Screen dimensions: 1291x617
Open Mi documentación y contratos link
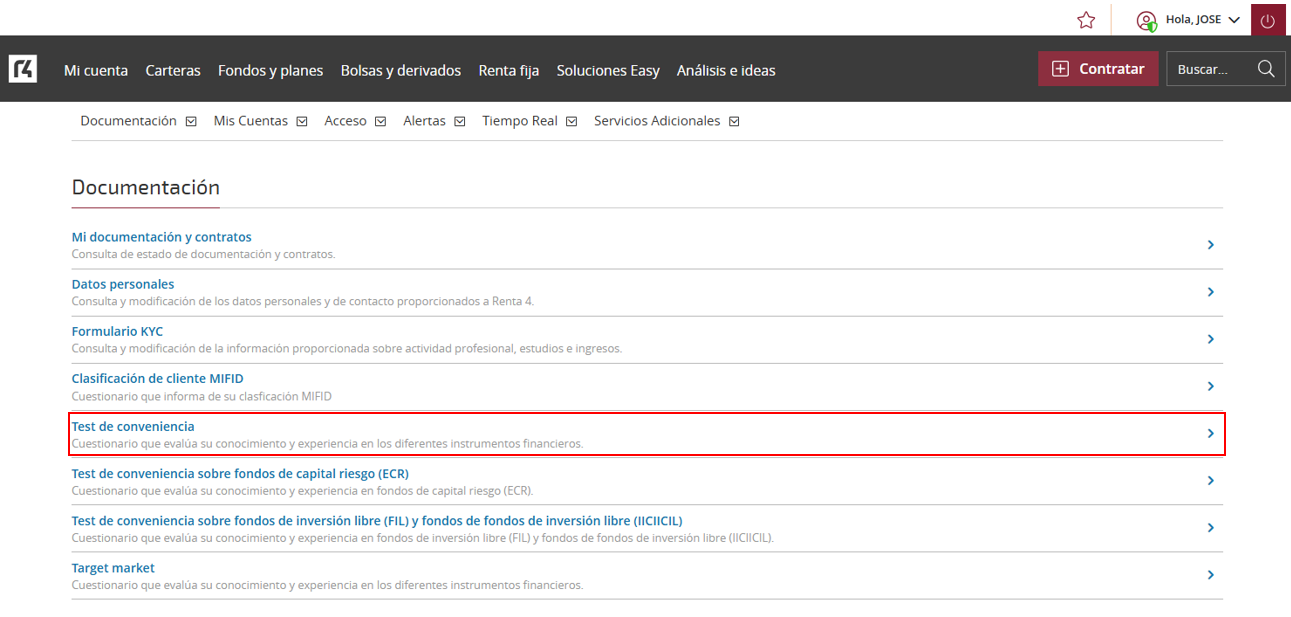coord(162,237)
